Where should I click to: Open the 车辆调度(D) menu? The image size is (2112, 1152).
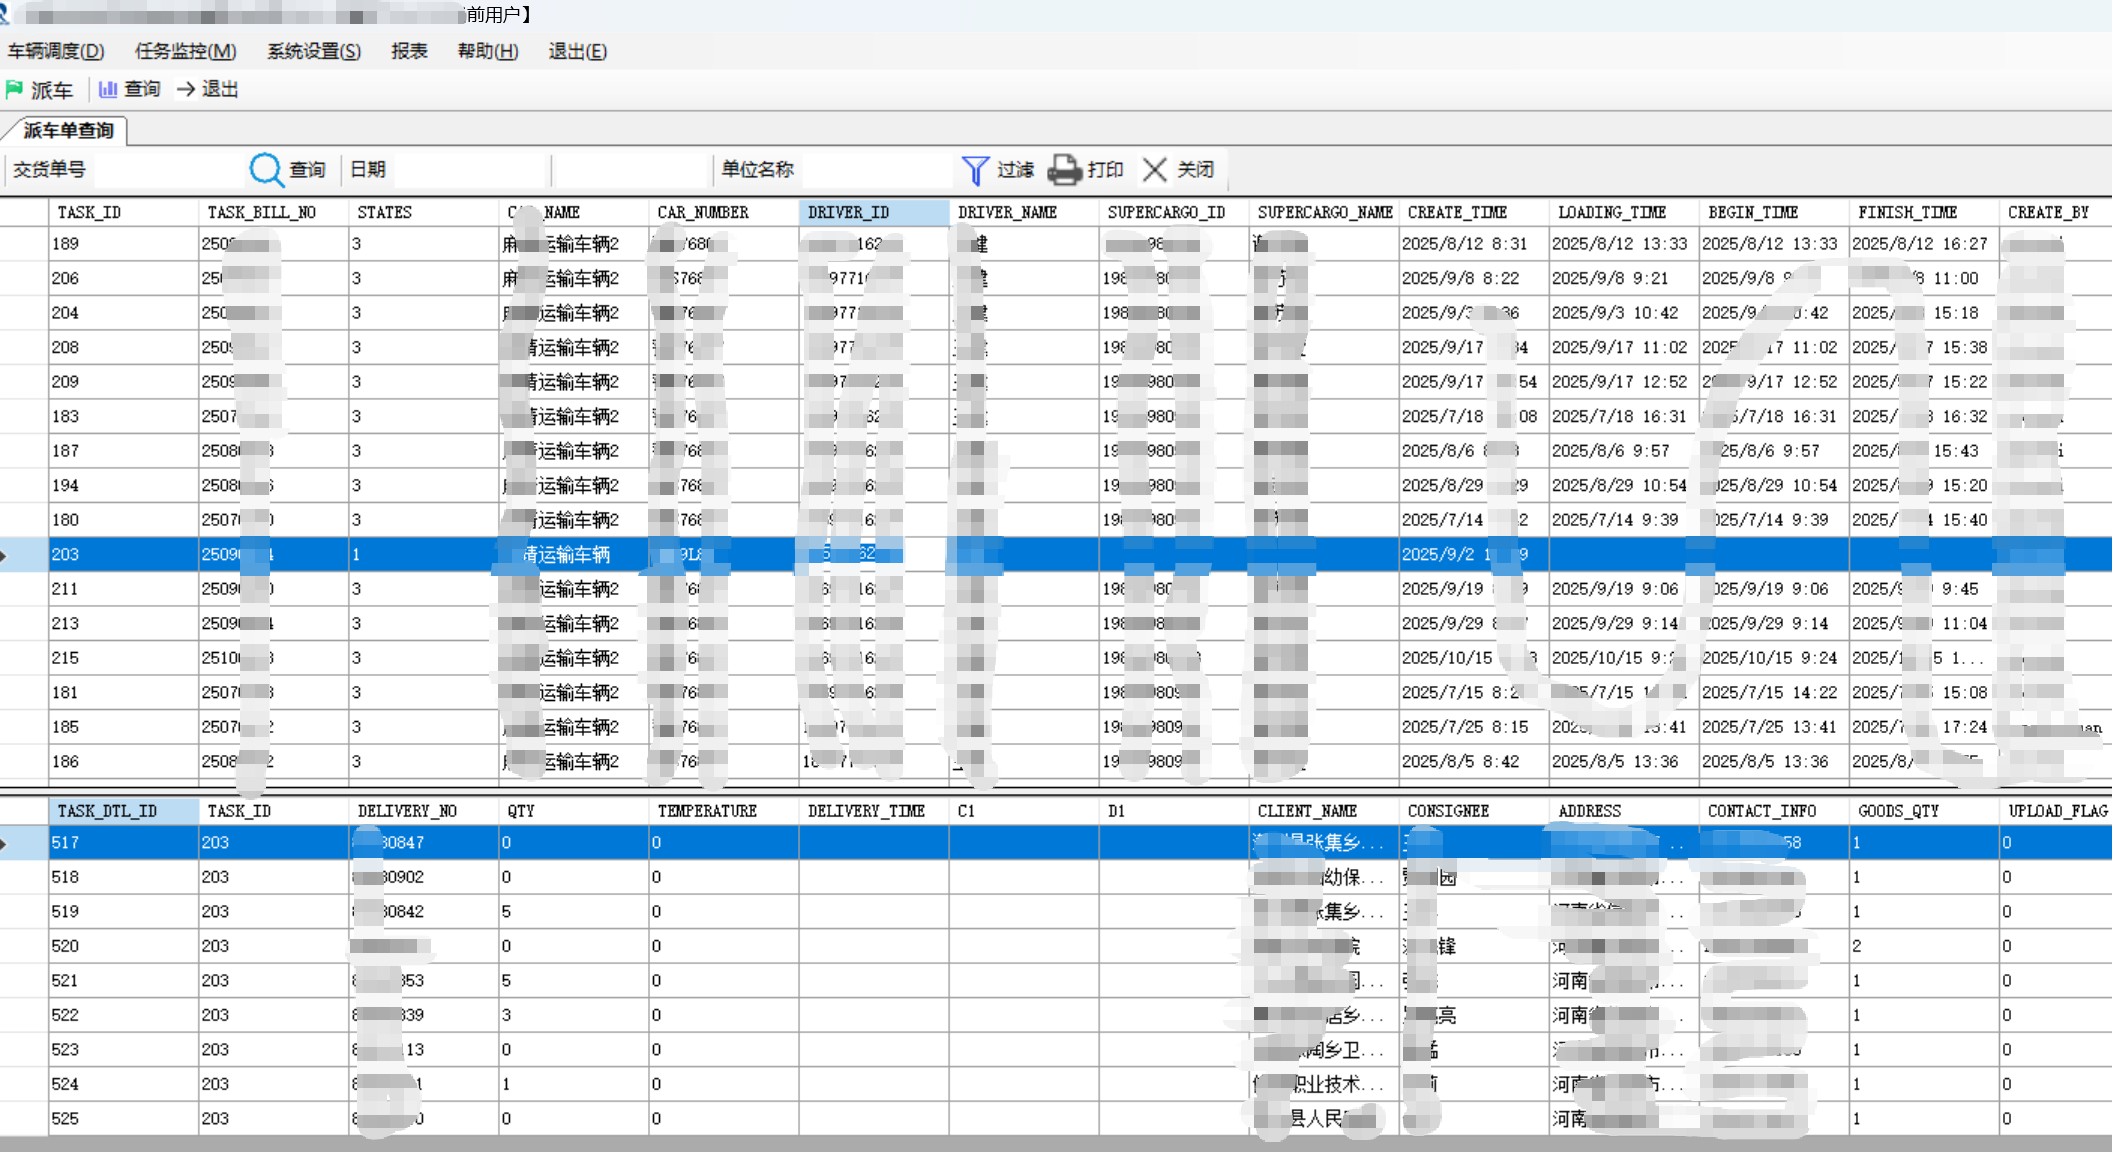point(56,52)
